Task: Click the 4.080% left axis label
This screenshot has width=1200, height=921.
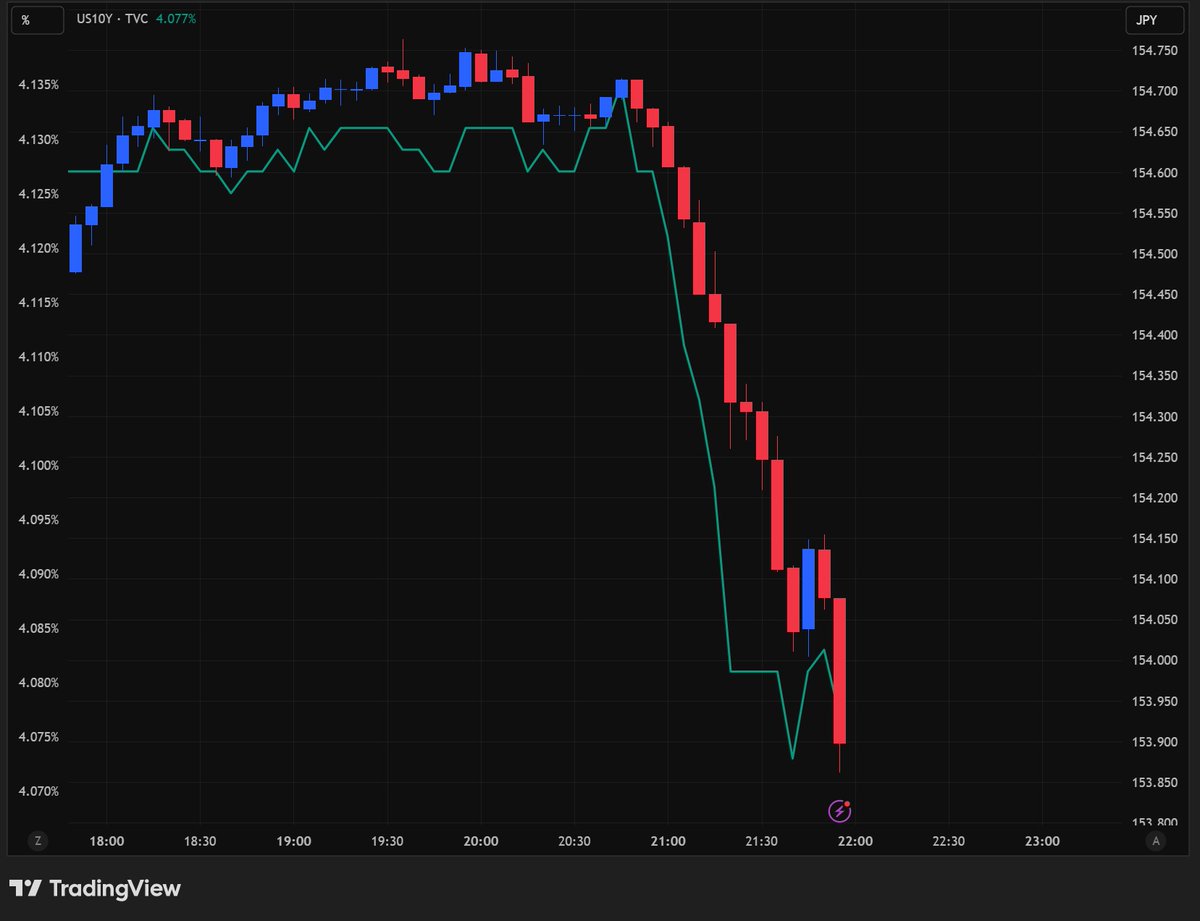Action: 38,683
